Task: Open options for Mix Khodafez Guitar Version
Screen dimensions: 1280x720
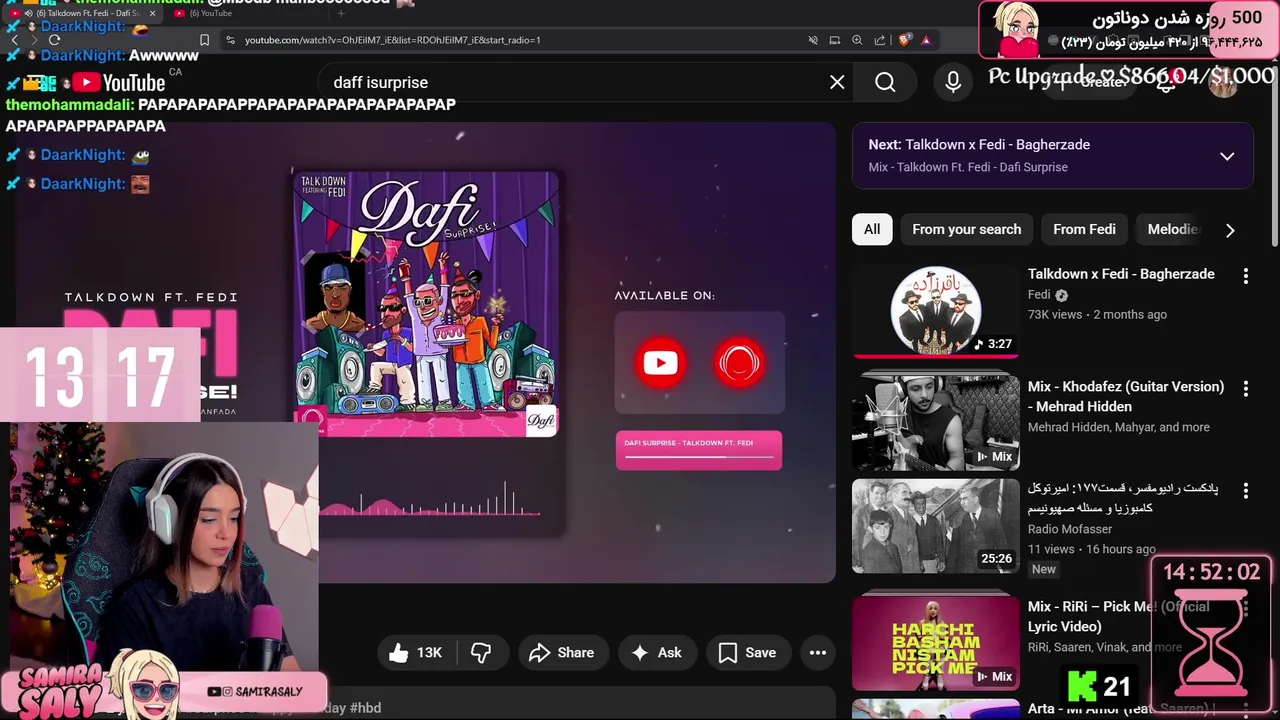Action: pos(1246,388)
